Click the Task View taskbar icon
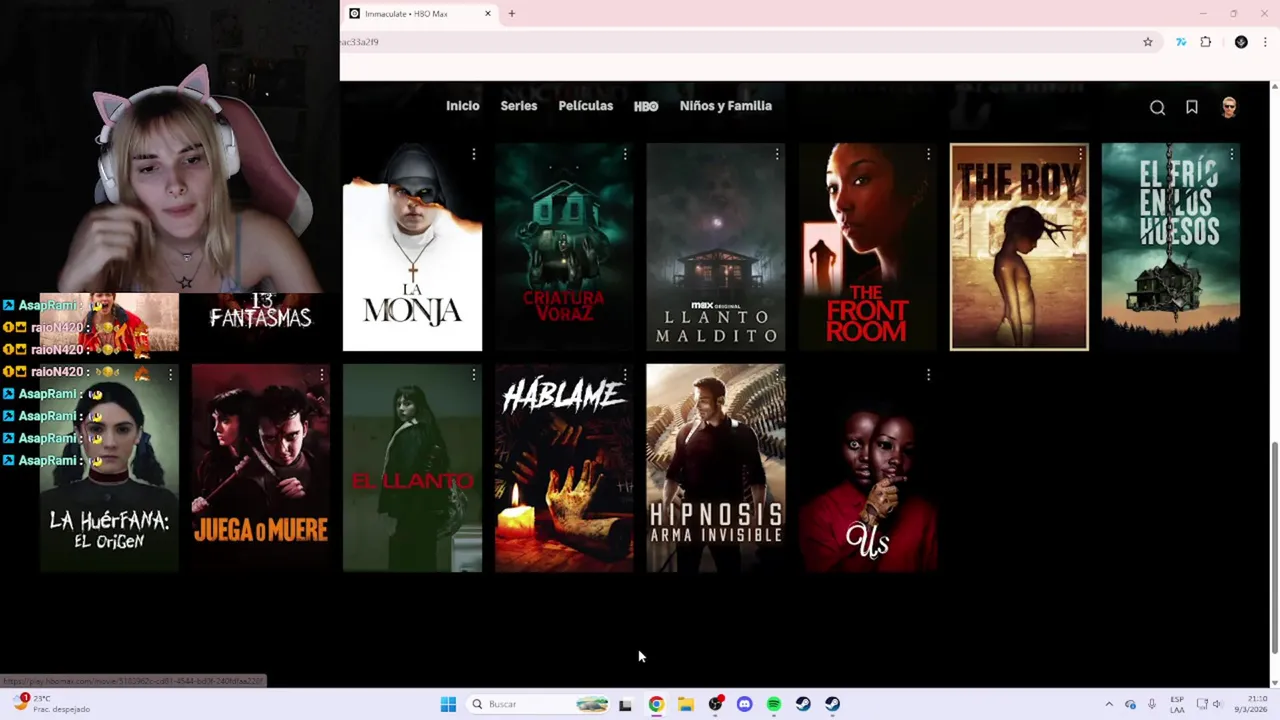 pyautogui.click(x=625, y=704)
